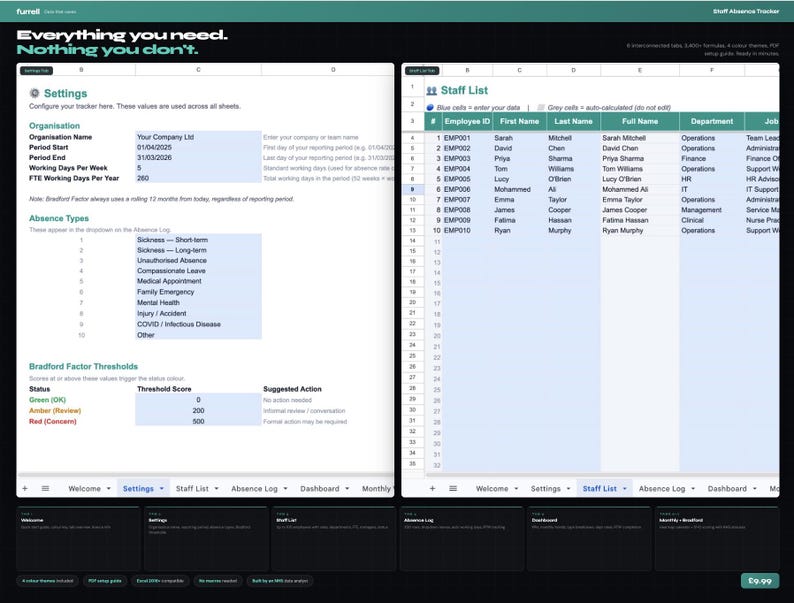Image resolution: width=794 pixels, height=603 pixels.
Task: Switch to the Dashboard tab in the Settings window
Action: coord(320,489)
